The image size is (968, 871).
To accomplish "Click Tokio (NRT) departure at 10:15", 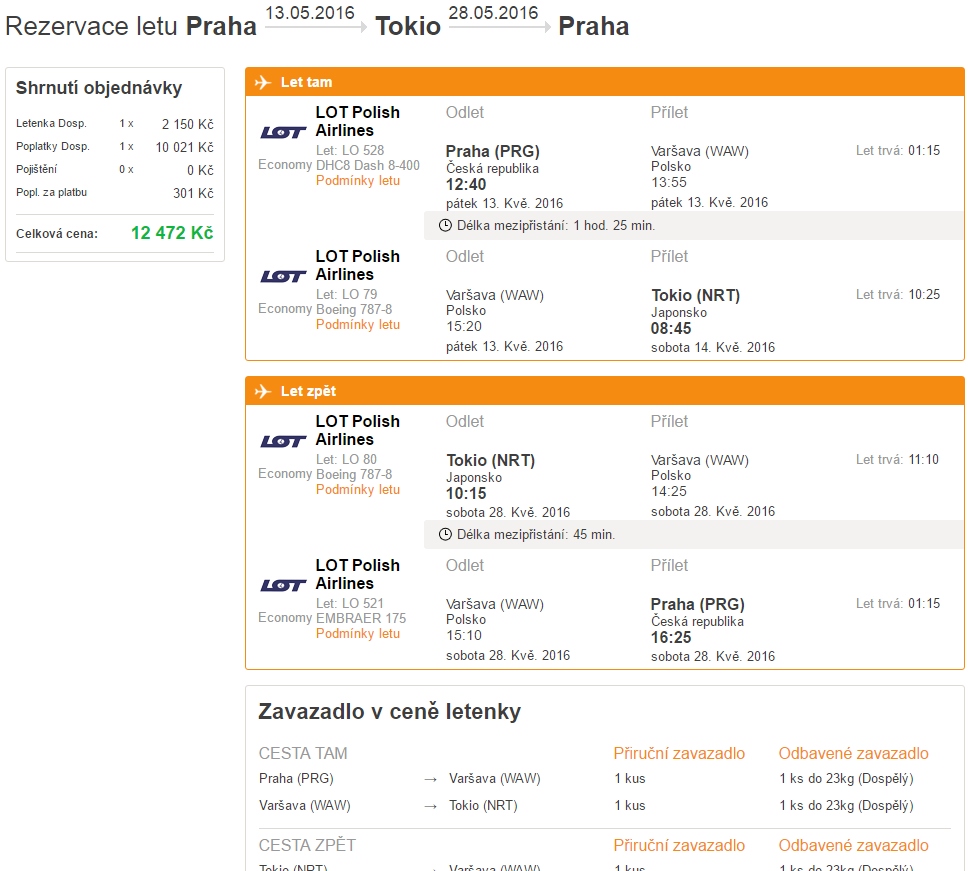I will coord(491,461).
